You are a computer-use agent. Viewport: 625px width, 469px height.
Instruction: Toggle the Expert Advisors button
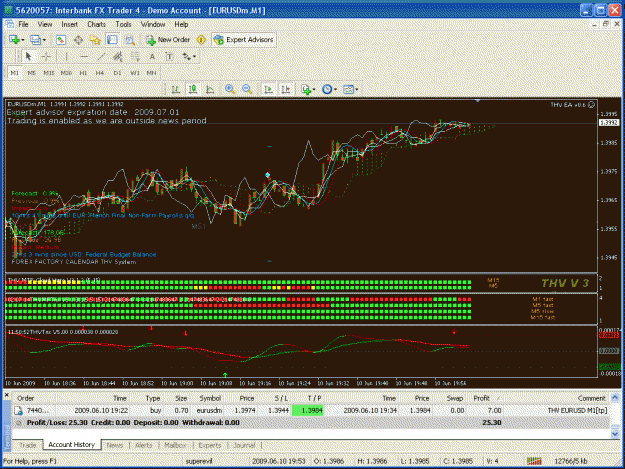244,40
